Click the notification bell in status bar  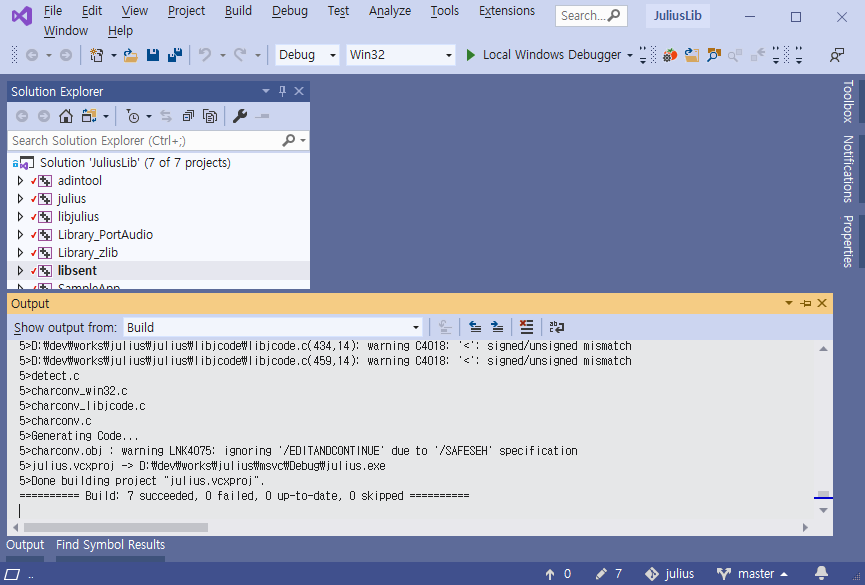(x=821, y=573)
